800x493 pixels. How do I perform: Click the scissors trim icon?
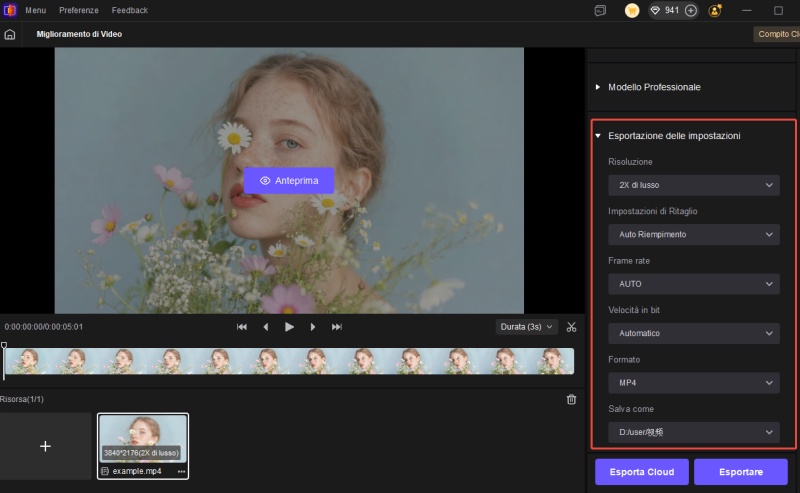[571, 327]
